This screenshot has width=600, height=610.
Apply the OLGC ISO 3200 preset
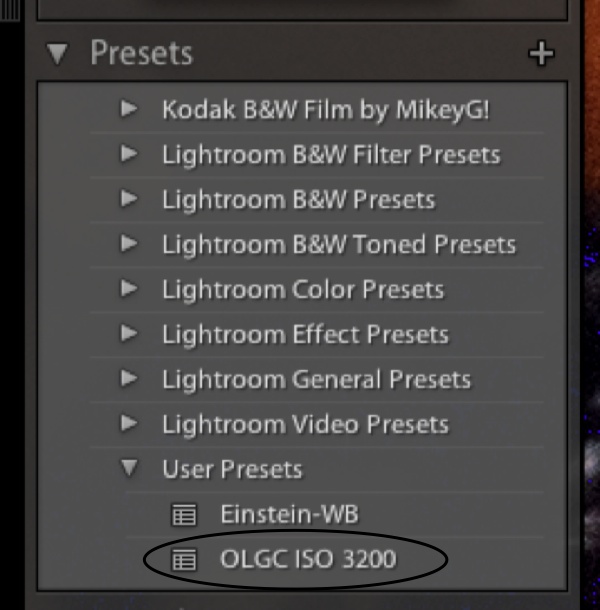[x=308, y=560]
